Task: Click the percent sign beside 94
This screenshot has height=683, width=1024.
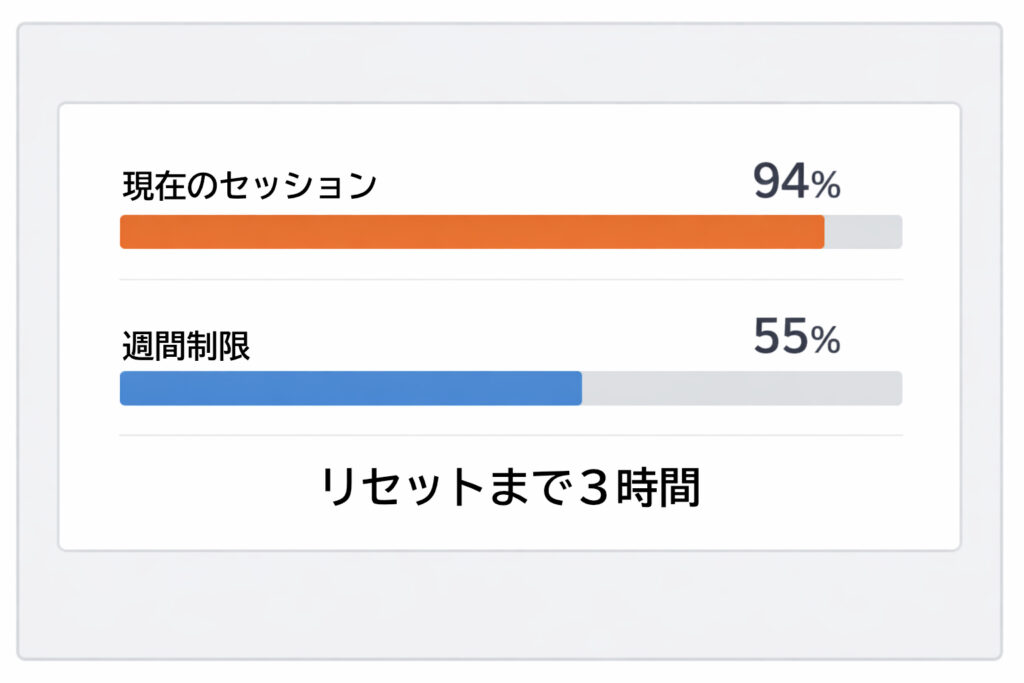Action: click(x=826, y=185)
